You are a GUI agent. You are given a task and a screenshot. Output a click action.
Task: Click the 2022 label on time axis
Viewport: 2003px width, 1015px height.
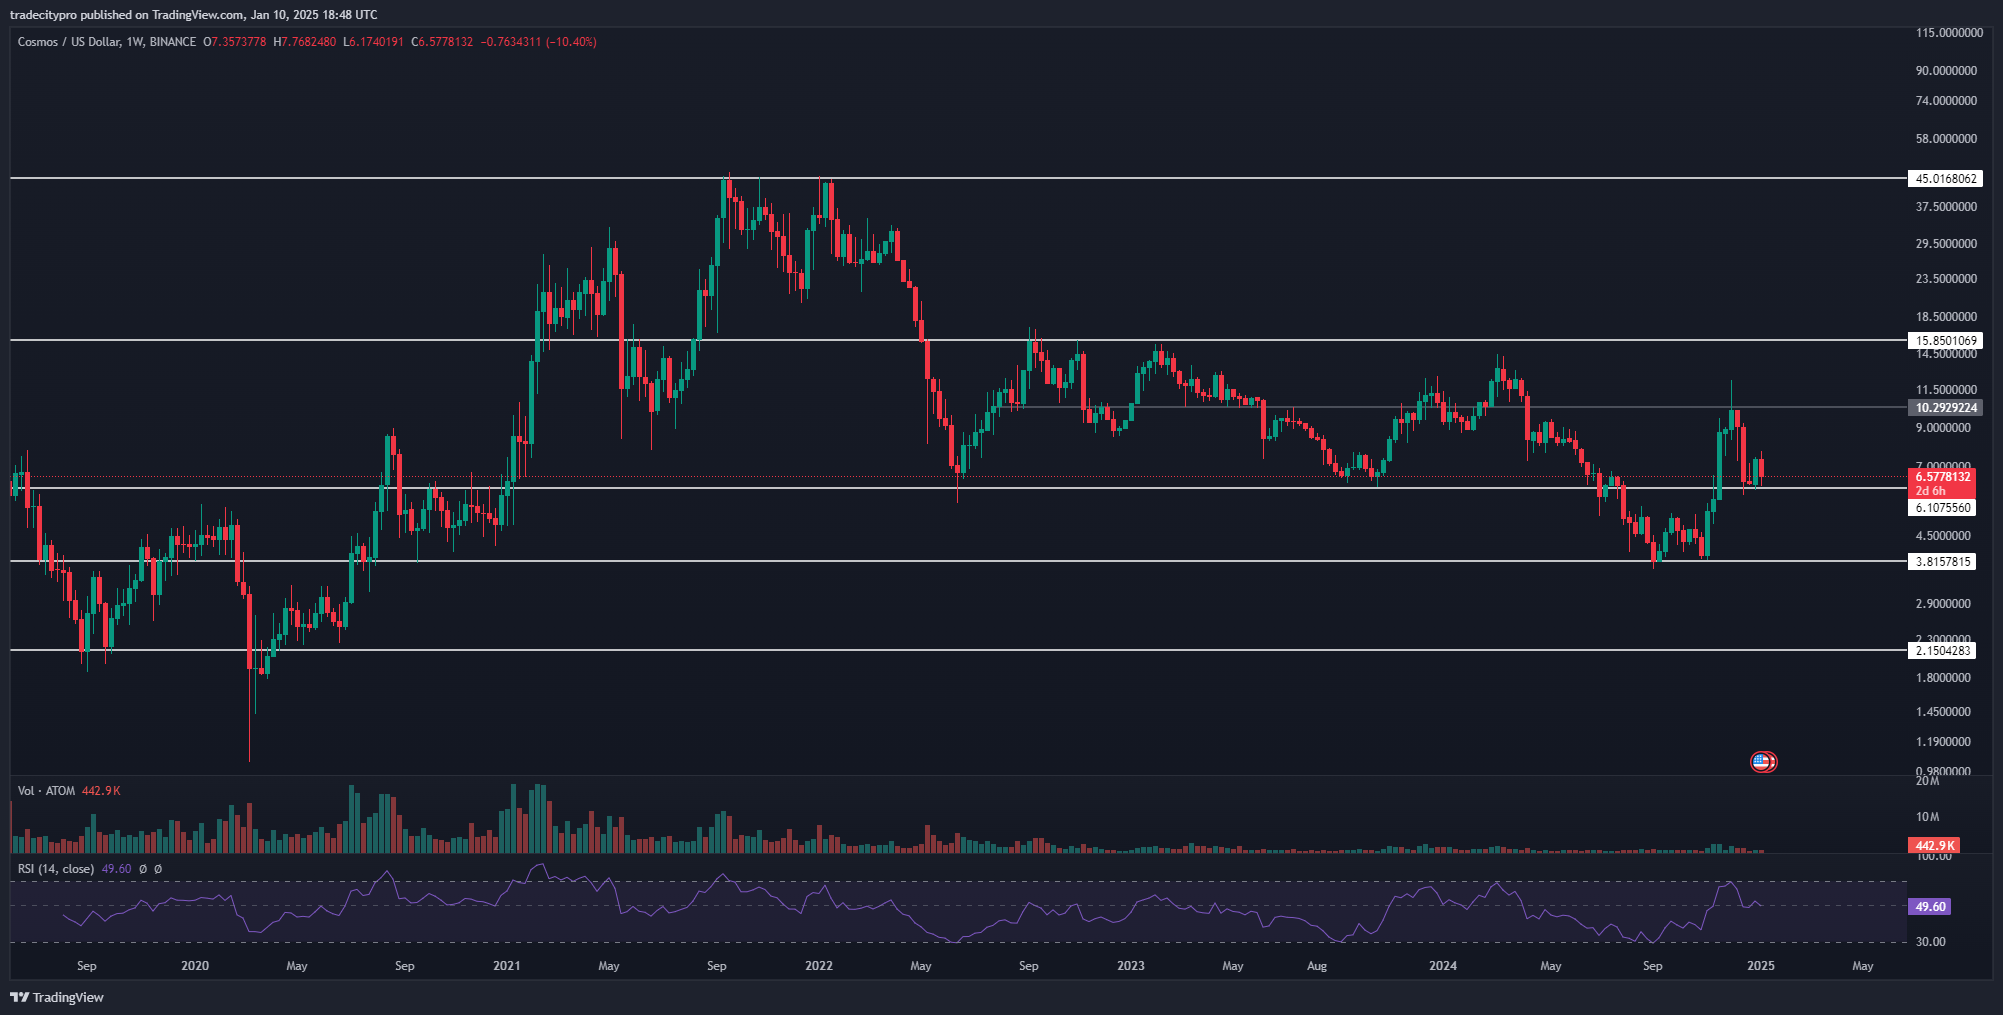tap(819, 966)
